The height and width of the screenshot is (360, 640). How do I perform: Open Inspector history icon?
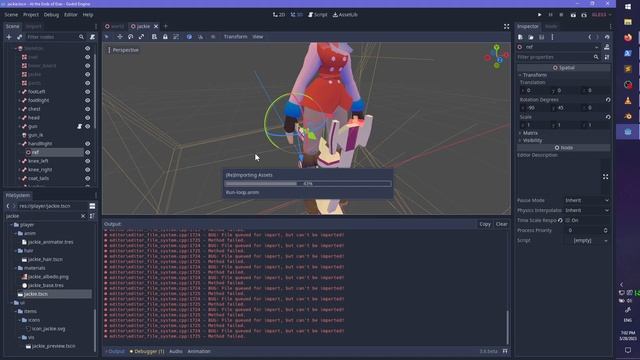(607, 37)
